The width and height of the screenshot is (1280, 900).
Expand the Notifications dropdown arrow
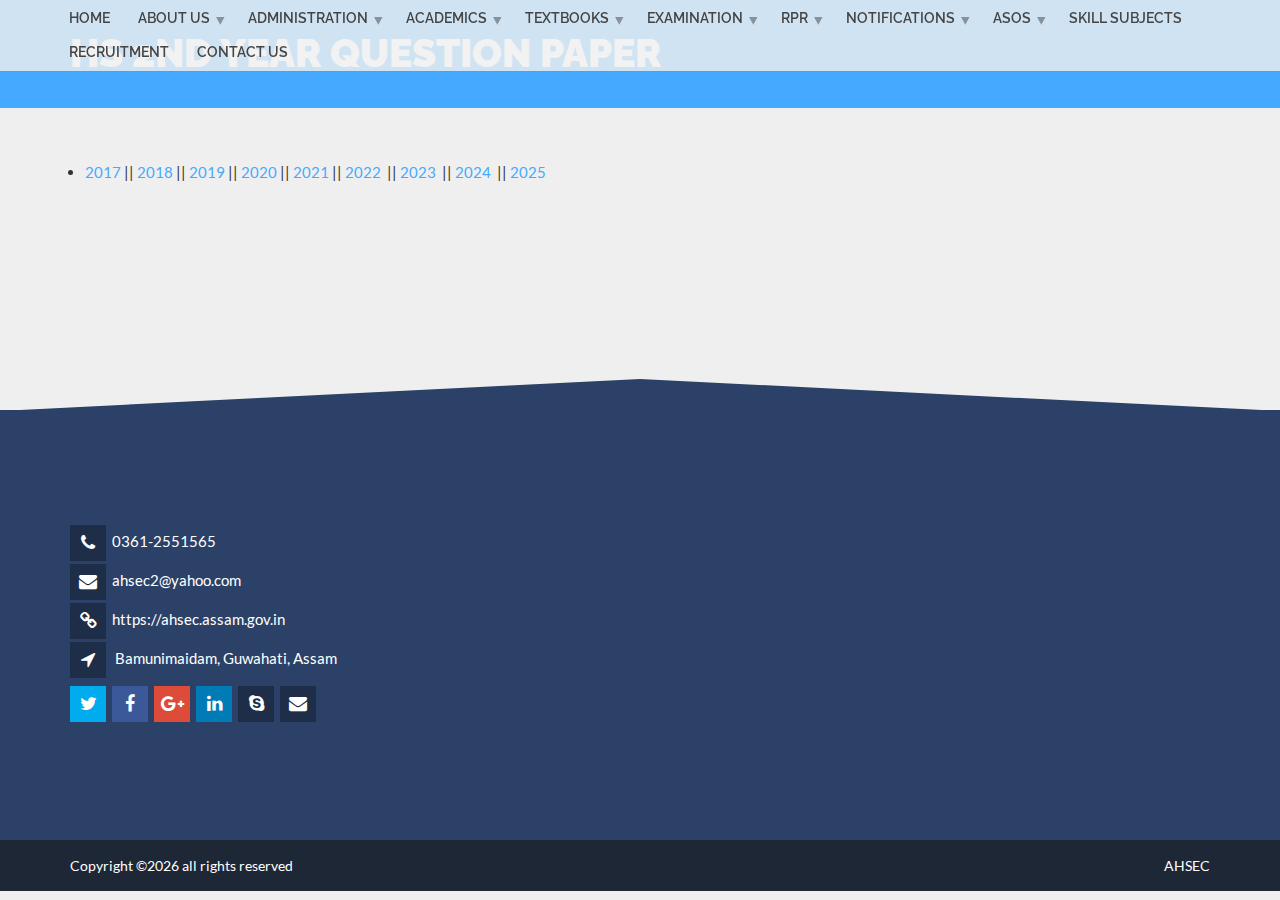pyautogui.click(x=965, y=20)
